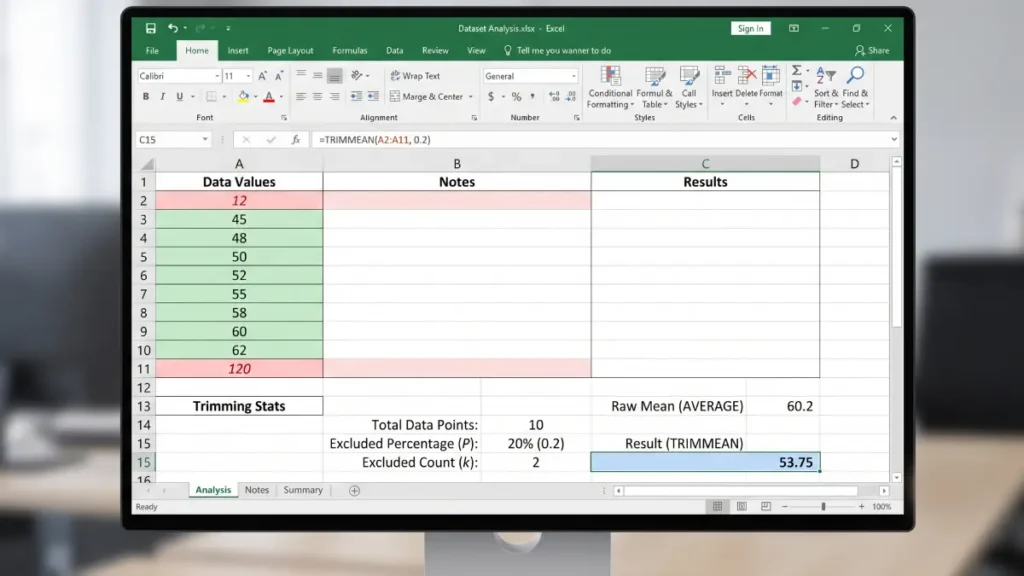Click the Undo arrow icon
This screenshot has height=576, width=1024.
[x=173, y=28]
